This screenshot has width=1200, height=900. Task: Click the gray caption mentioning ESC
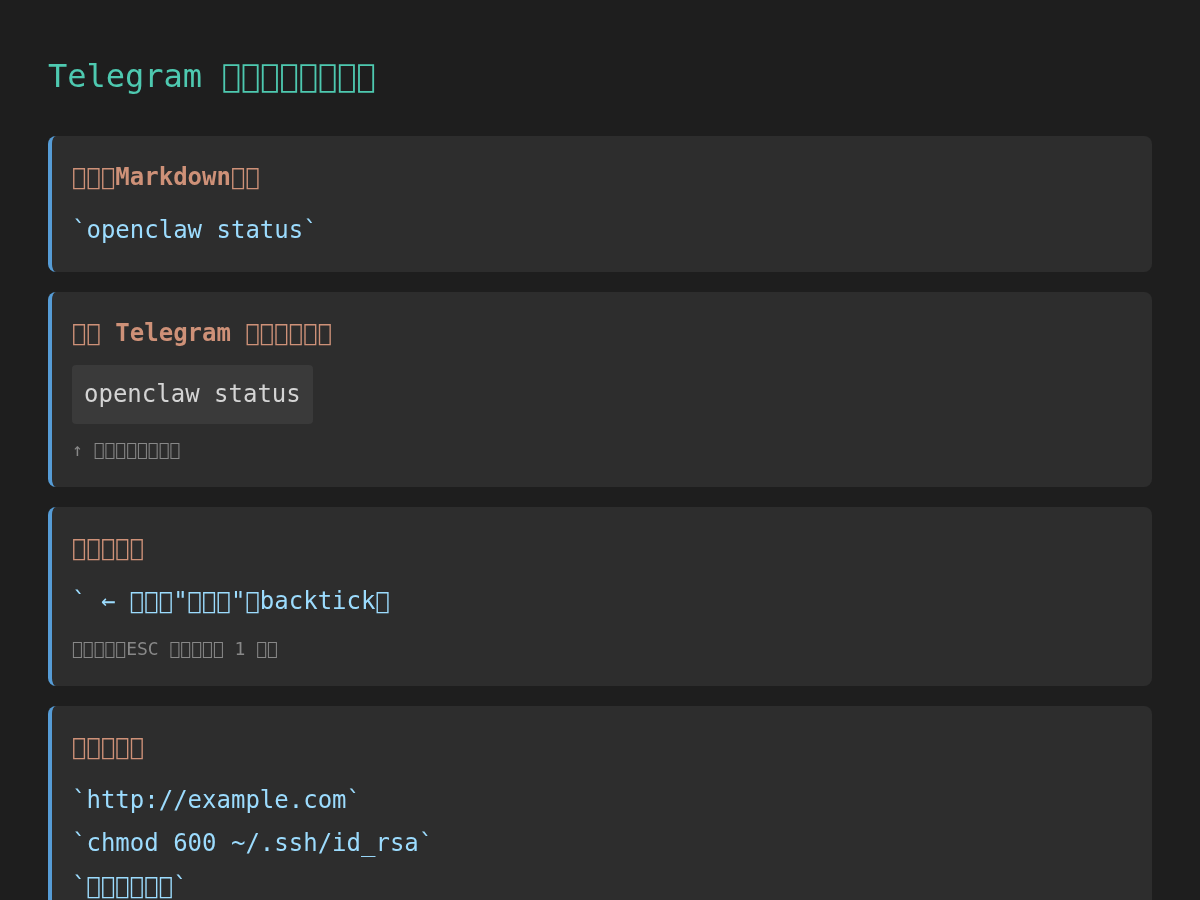pyautogui.click(x=174, y=649)
